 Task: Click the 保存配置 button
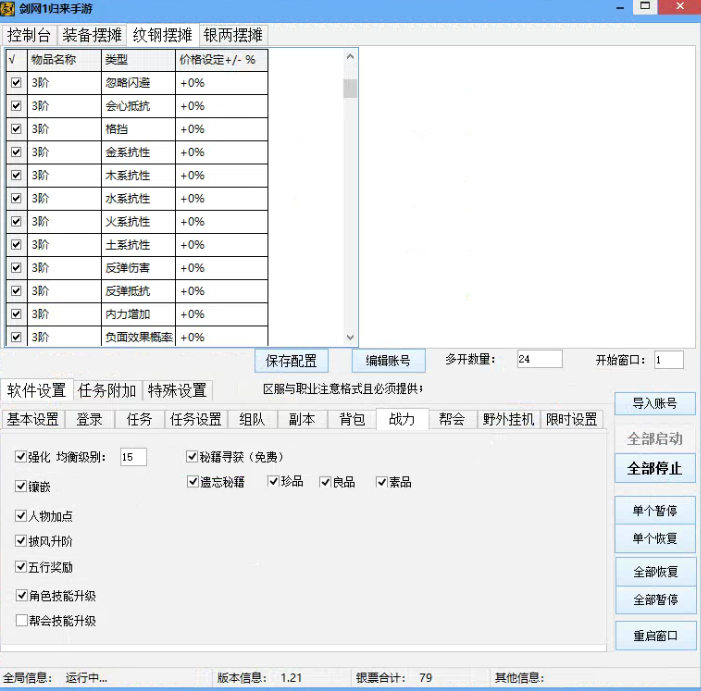(x=291, y=361)
